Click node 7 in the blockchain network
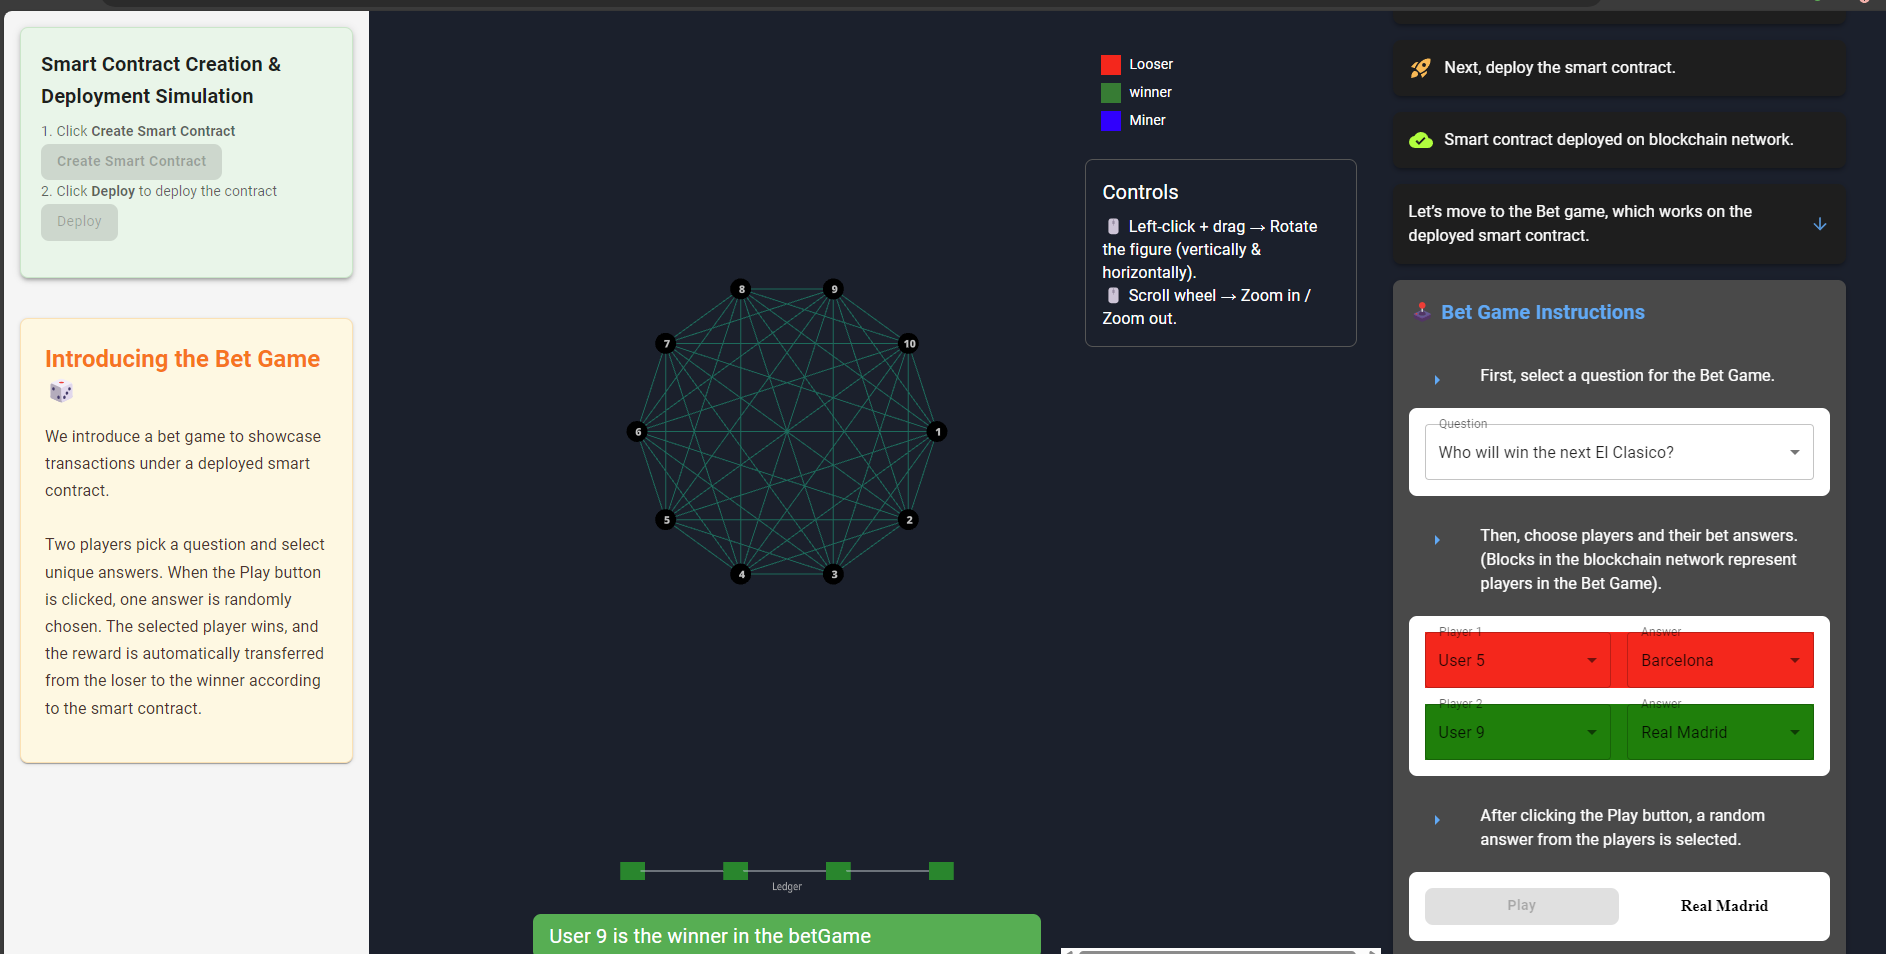 (x=666, y=344)
